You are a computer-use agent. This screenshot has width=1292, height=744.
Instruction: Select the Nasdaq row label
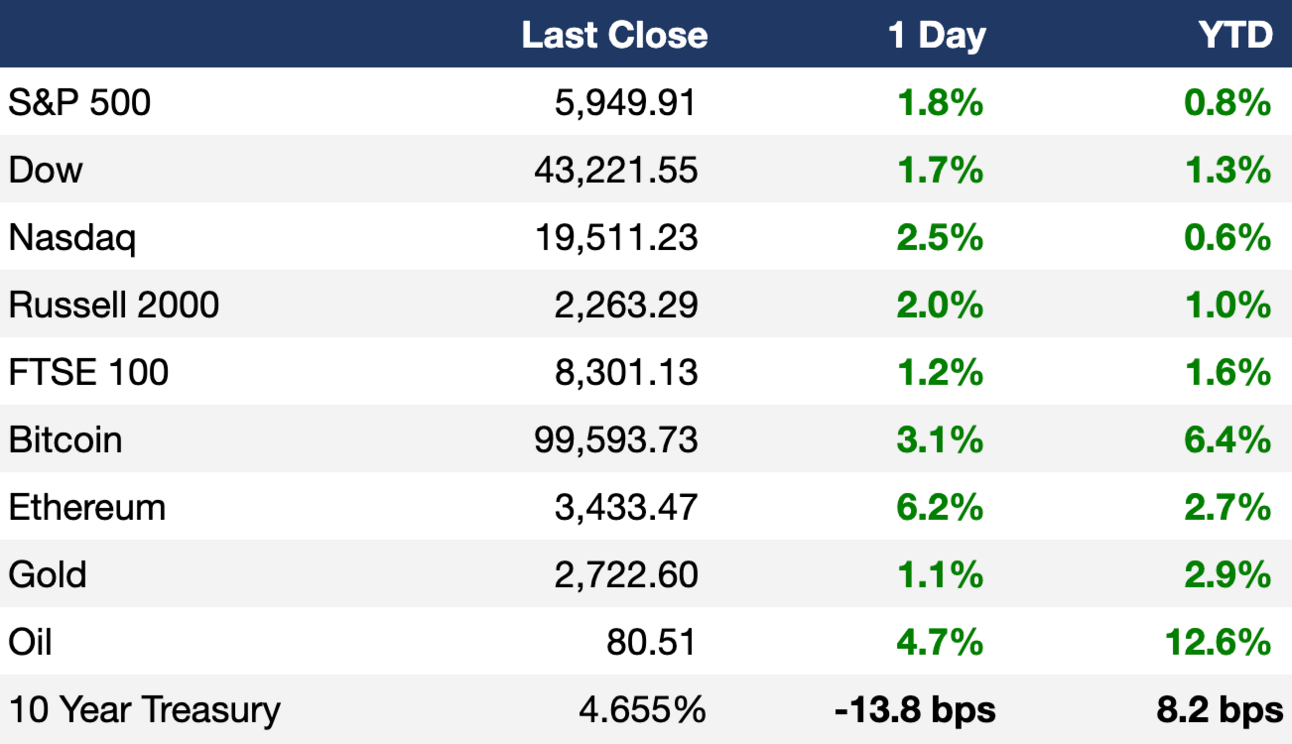pyautogui.click(x=72, y=238)
